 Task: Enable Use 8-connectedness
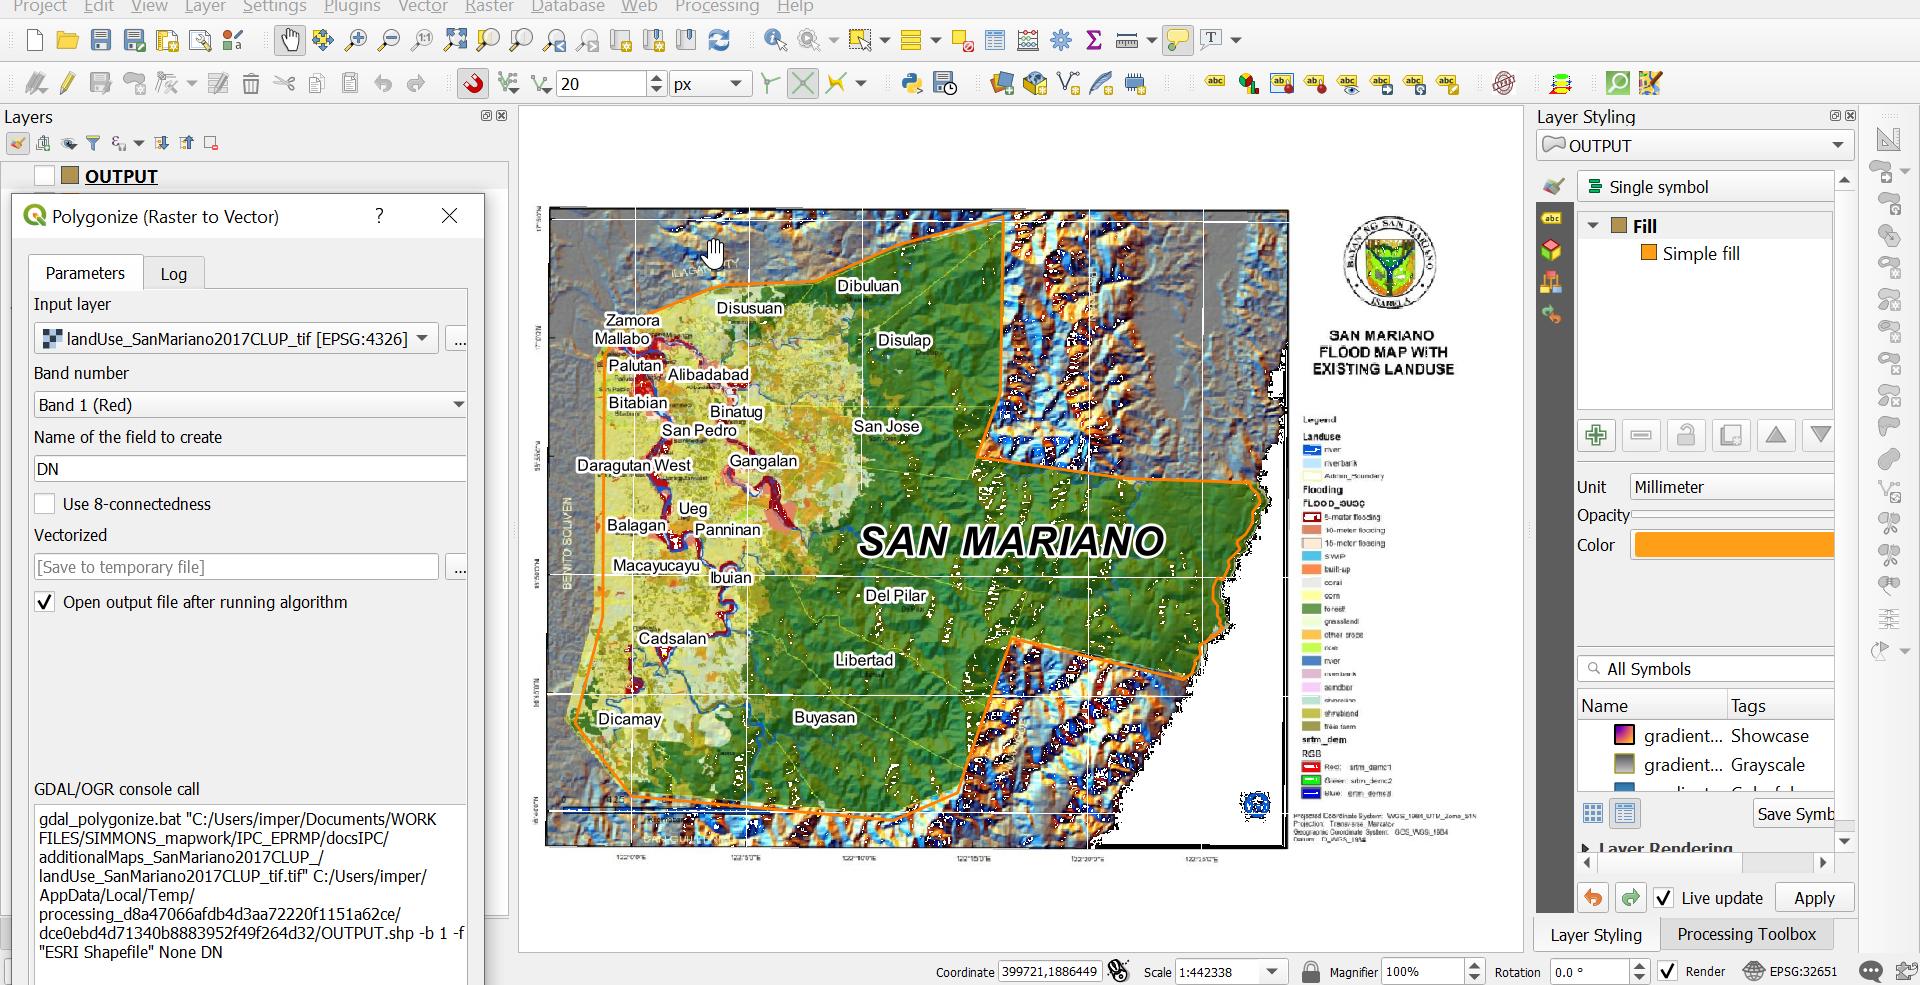coord(45,504)
